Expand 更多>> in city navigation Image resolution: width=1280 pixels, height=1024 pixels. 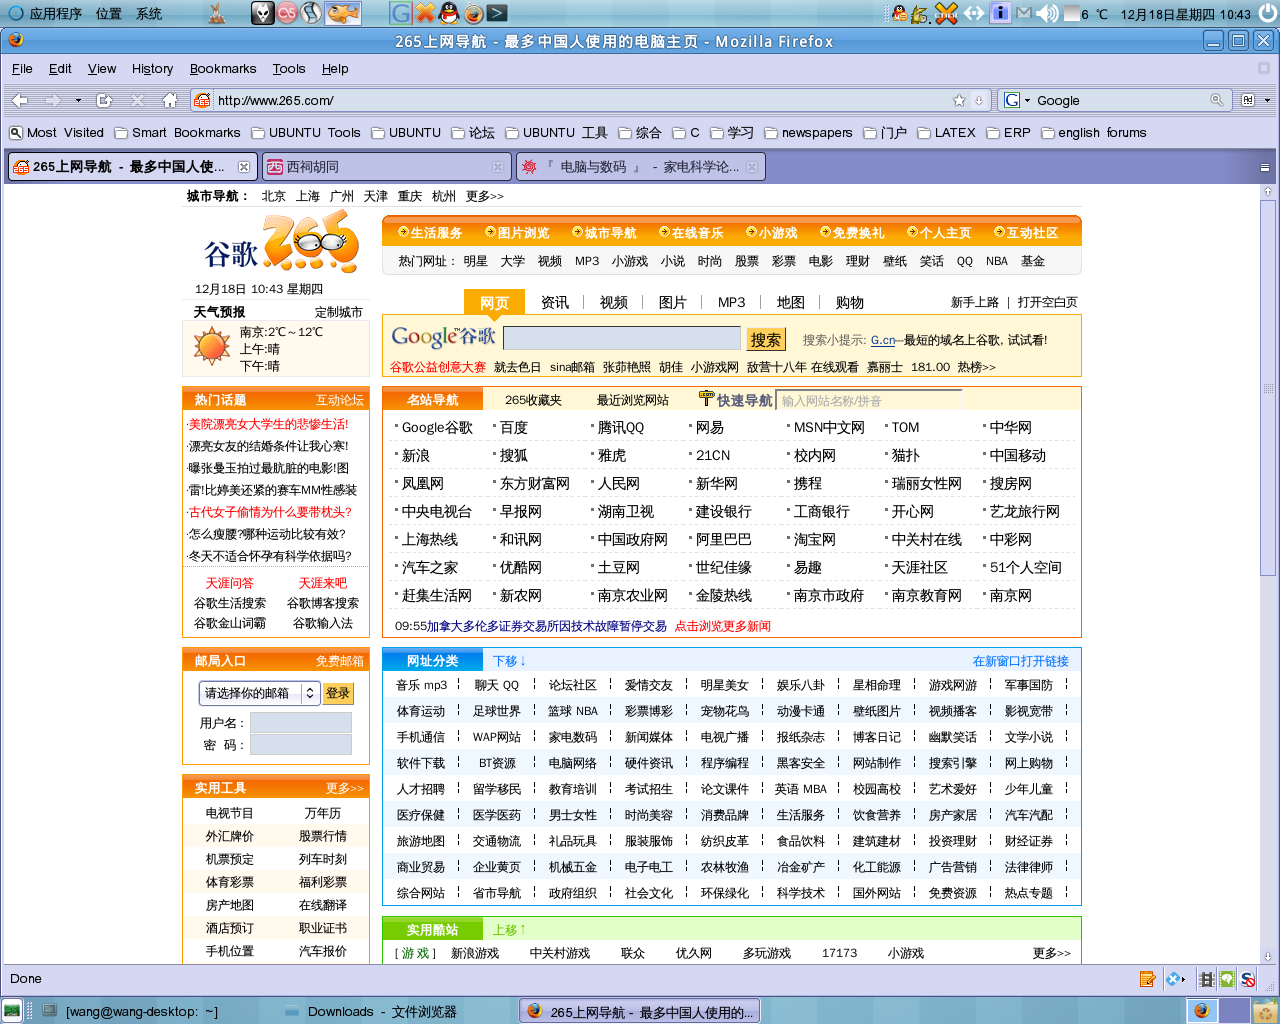click(484, 196)
